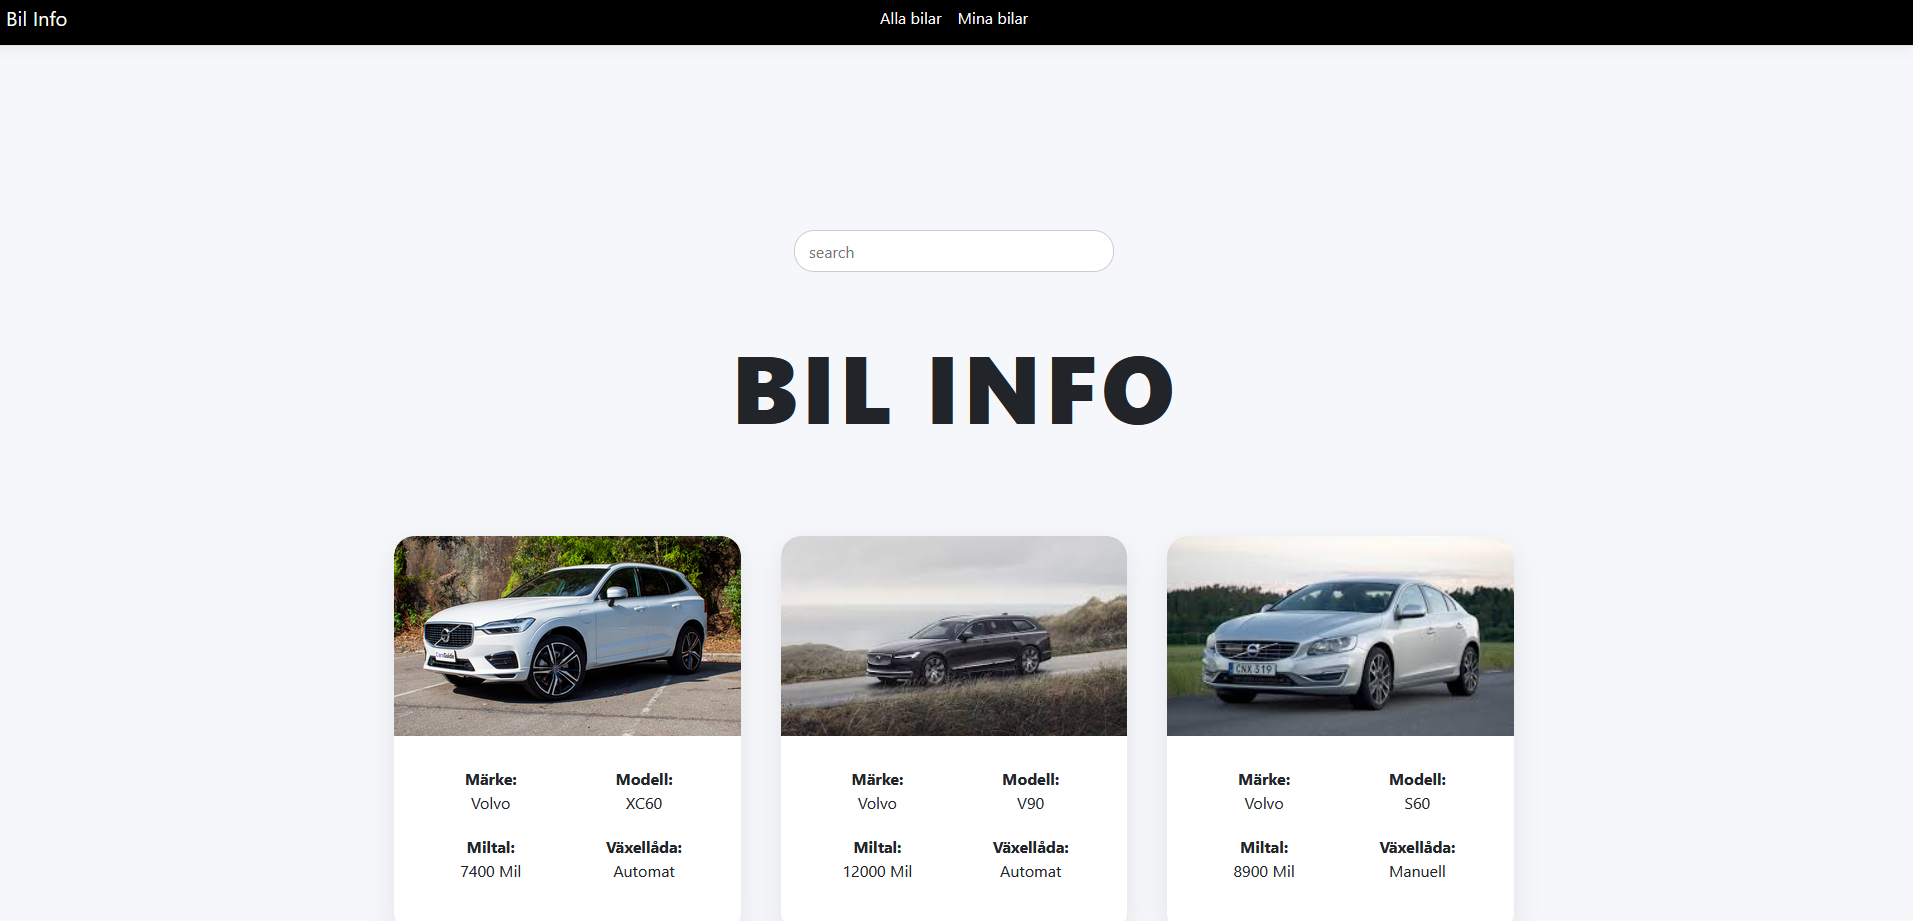Open the white Volvo XC60 photo

[567, 636]
